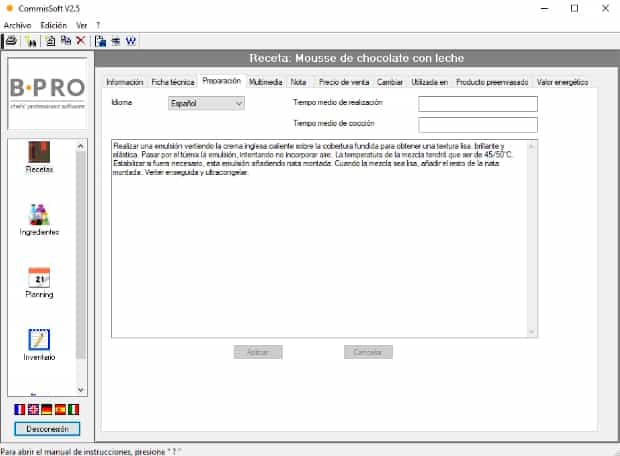Viewport: 620px width, 456px height.
Task: Switch to the Ficha técnica tab
Action: [x=173, y=82]
